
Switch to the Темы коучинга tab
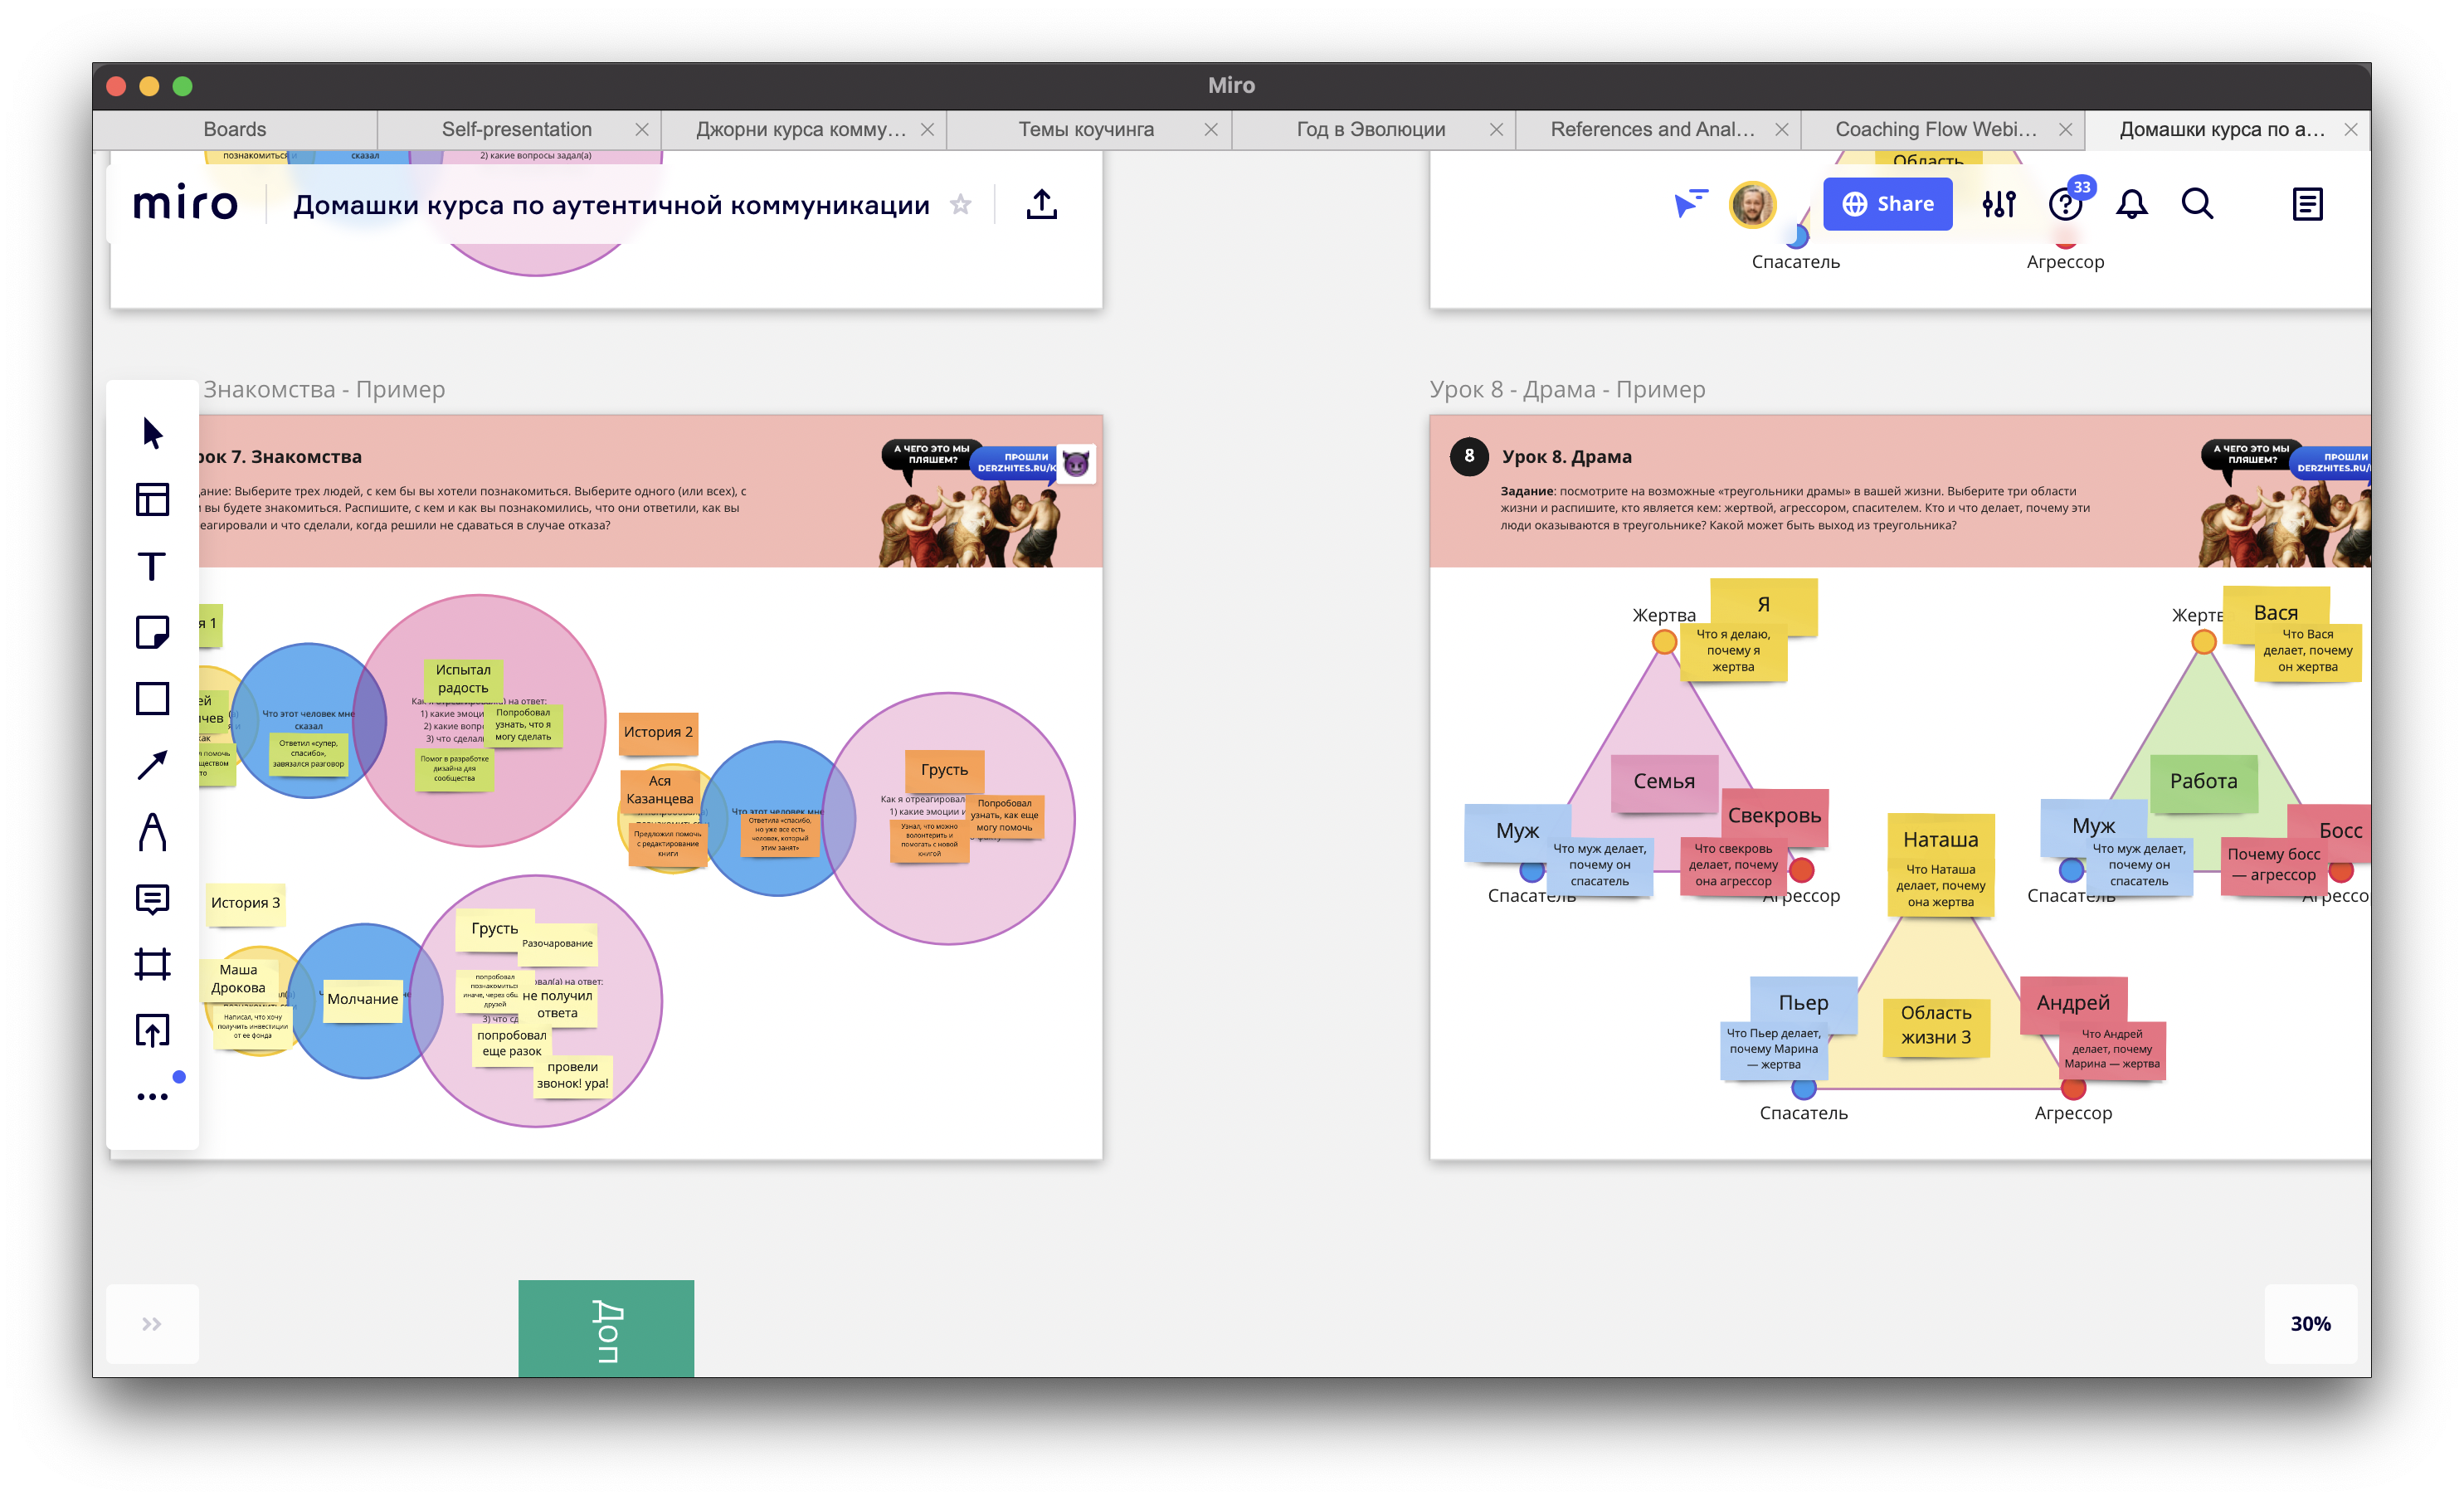coord(1085,129)
